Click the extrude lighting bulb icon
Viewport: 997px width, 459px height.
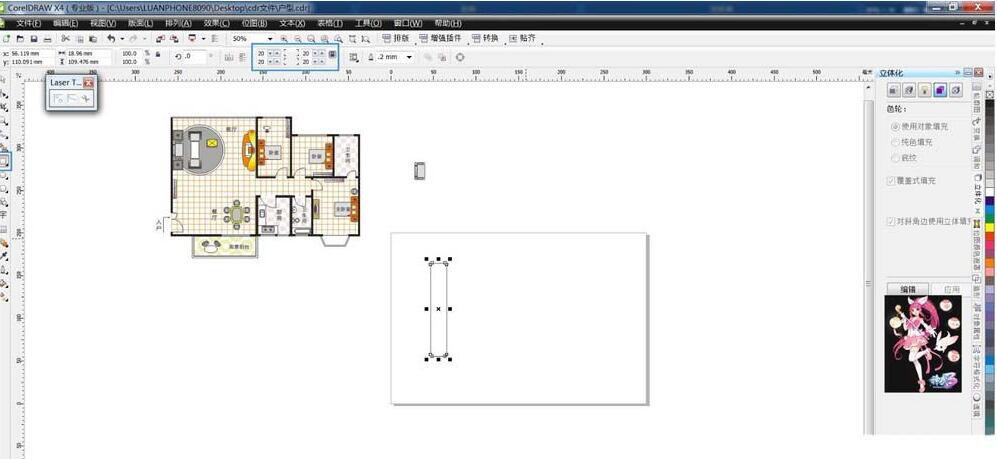tap(925, 90)
